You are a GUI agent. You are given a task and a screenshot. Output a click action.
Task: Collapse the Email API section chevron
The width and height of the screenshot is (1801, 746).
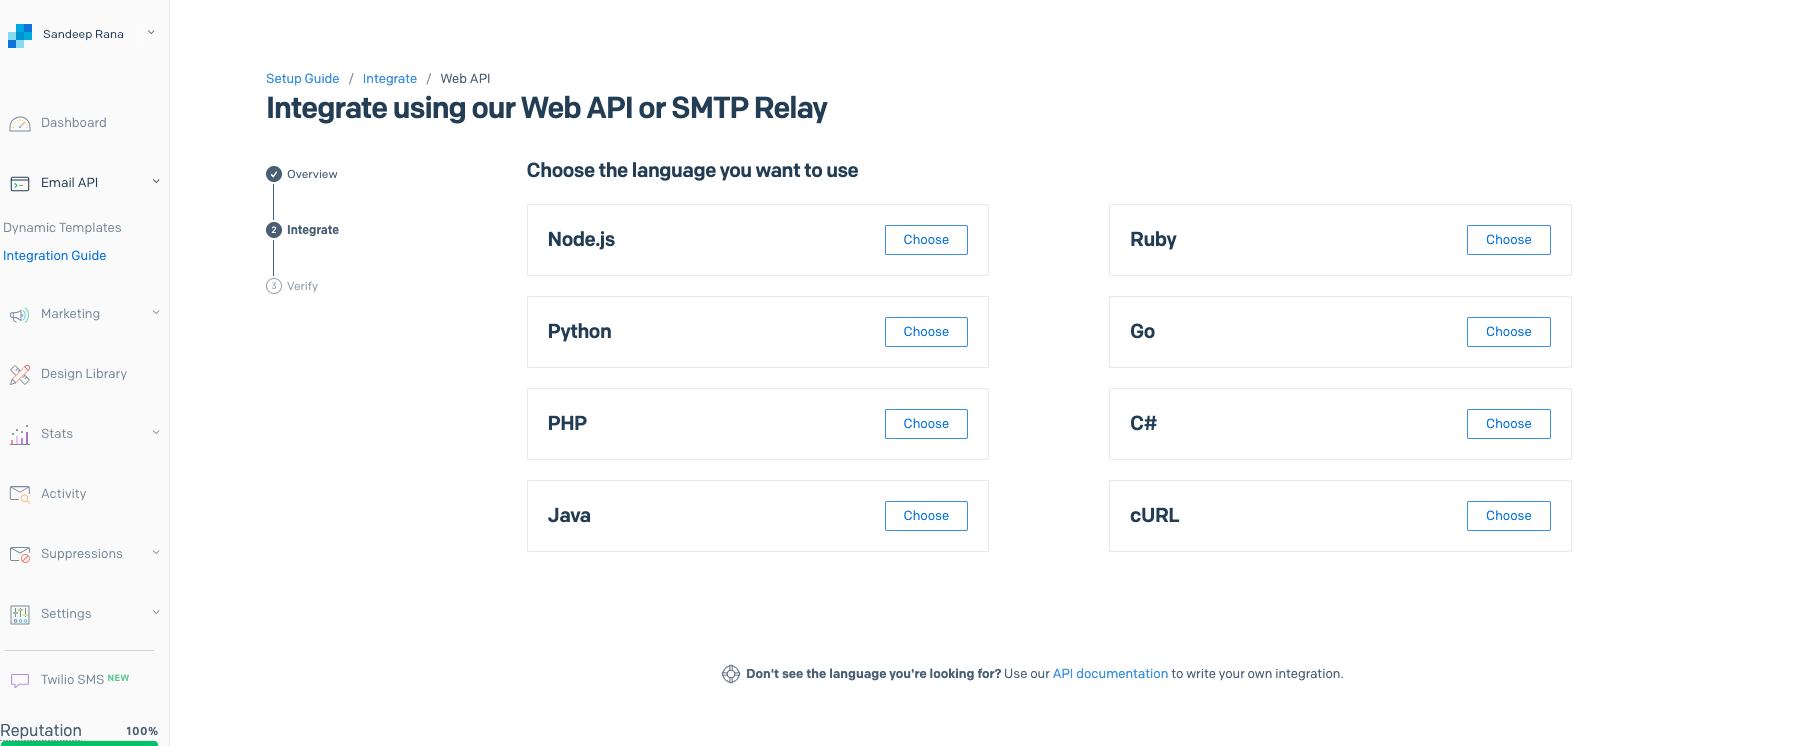pos(156,182)
